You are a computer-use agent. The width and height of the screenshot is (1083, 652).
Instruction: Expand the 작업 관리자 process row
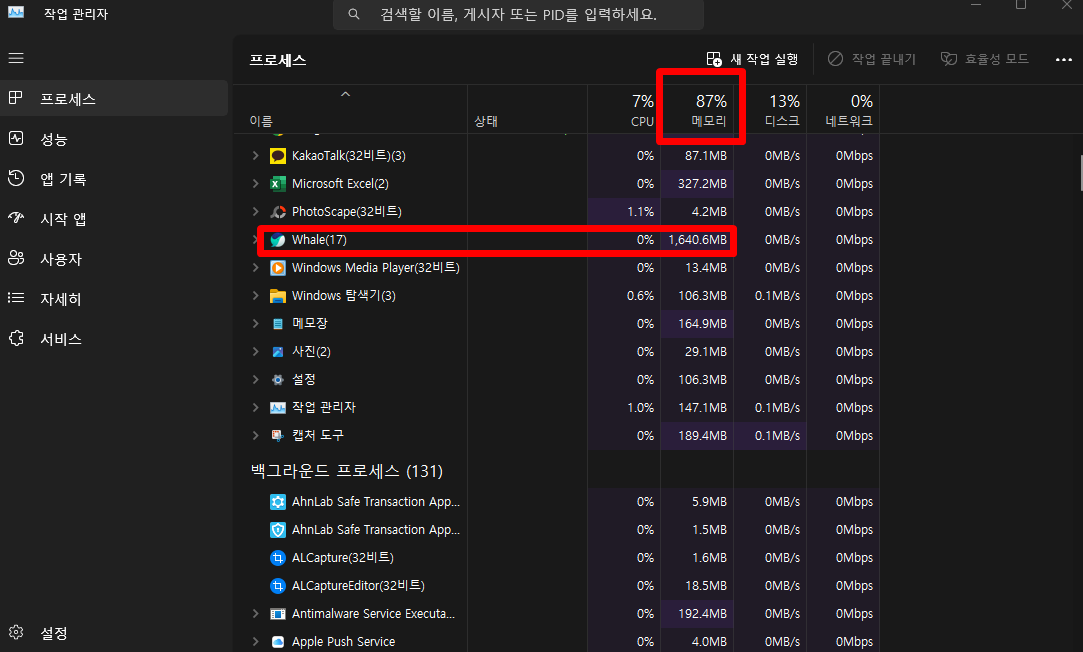[256, 408]
